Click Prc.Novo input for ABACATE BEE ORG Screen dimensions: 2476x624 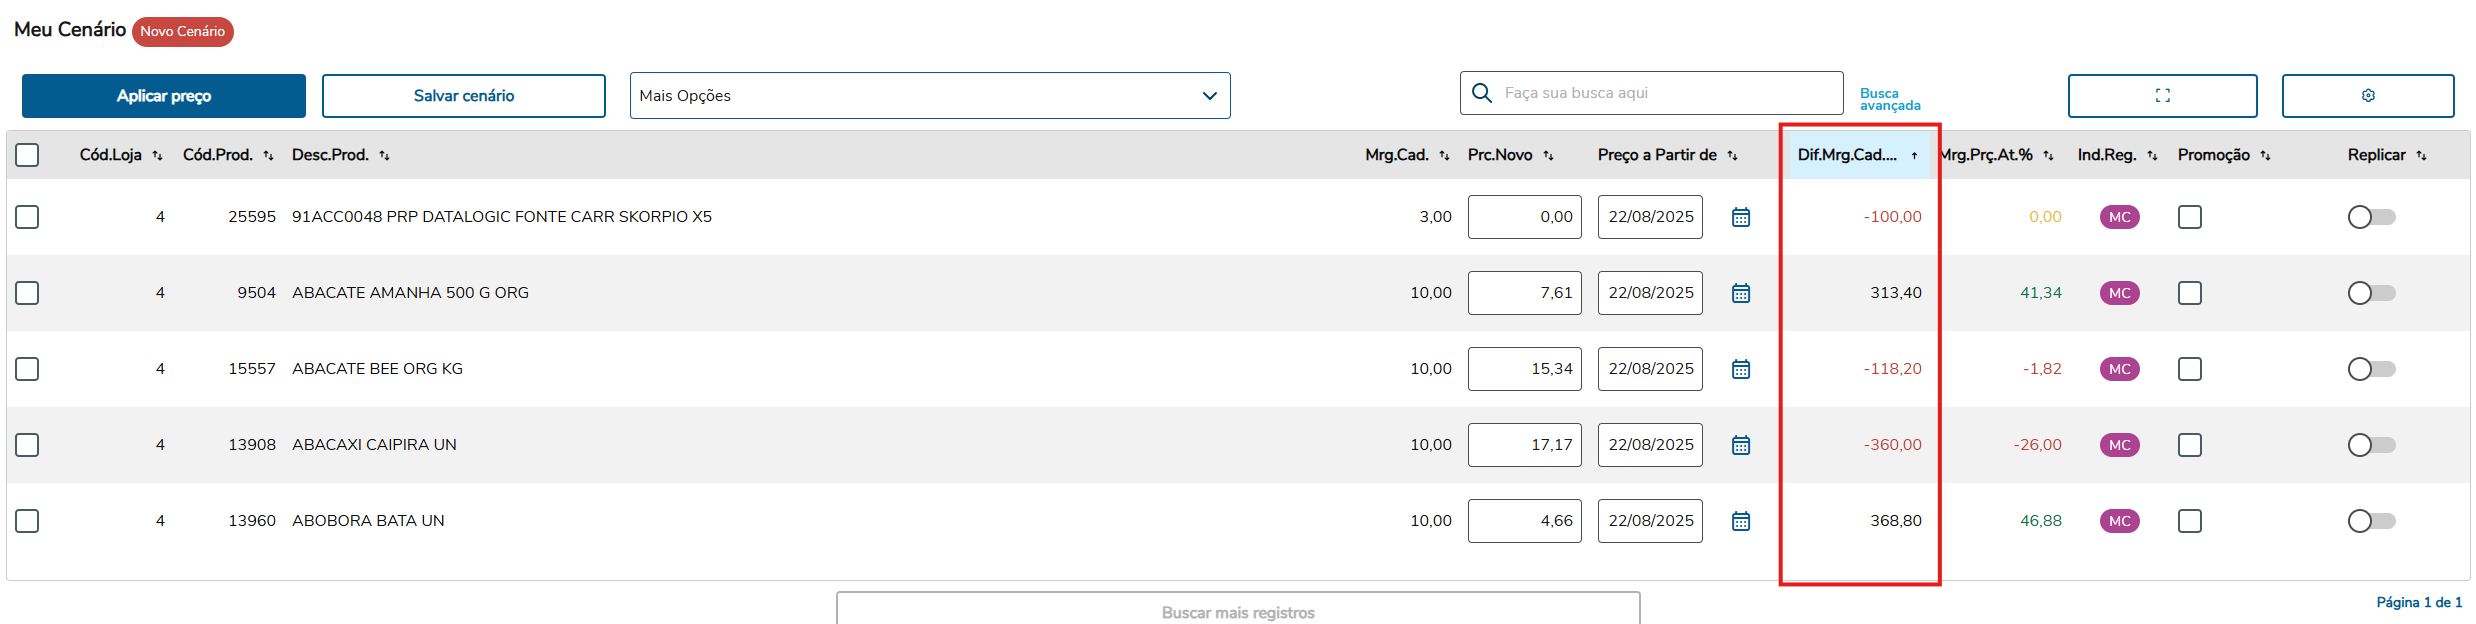(1524, 369)
